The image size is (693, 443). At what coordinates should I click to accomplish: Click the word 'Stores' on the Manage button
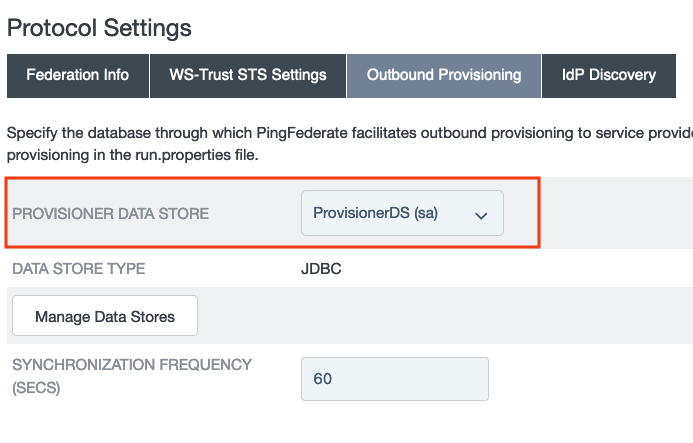pyautogui.click(x=152, y=317)
